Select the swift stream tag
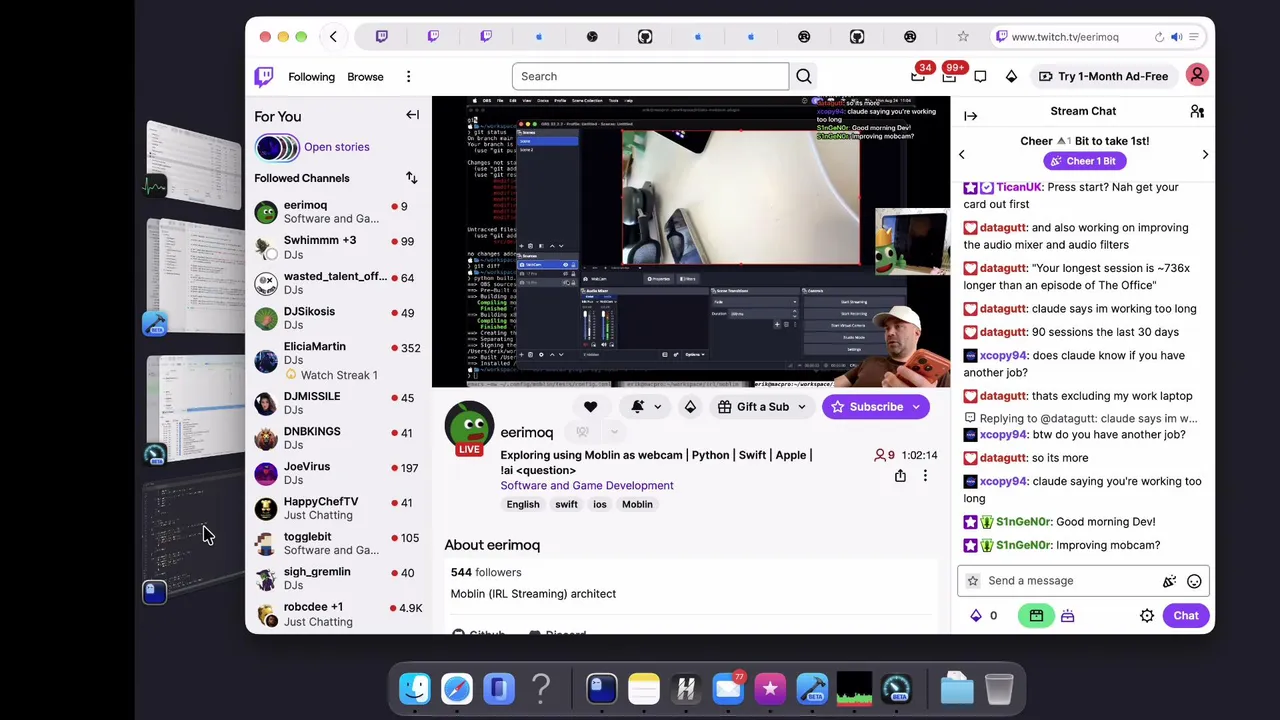 566,505
